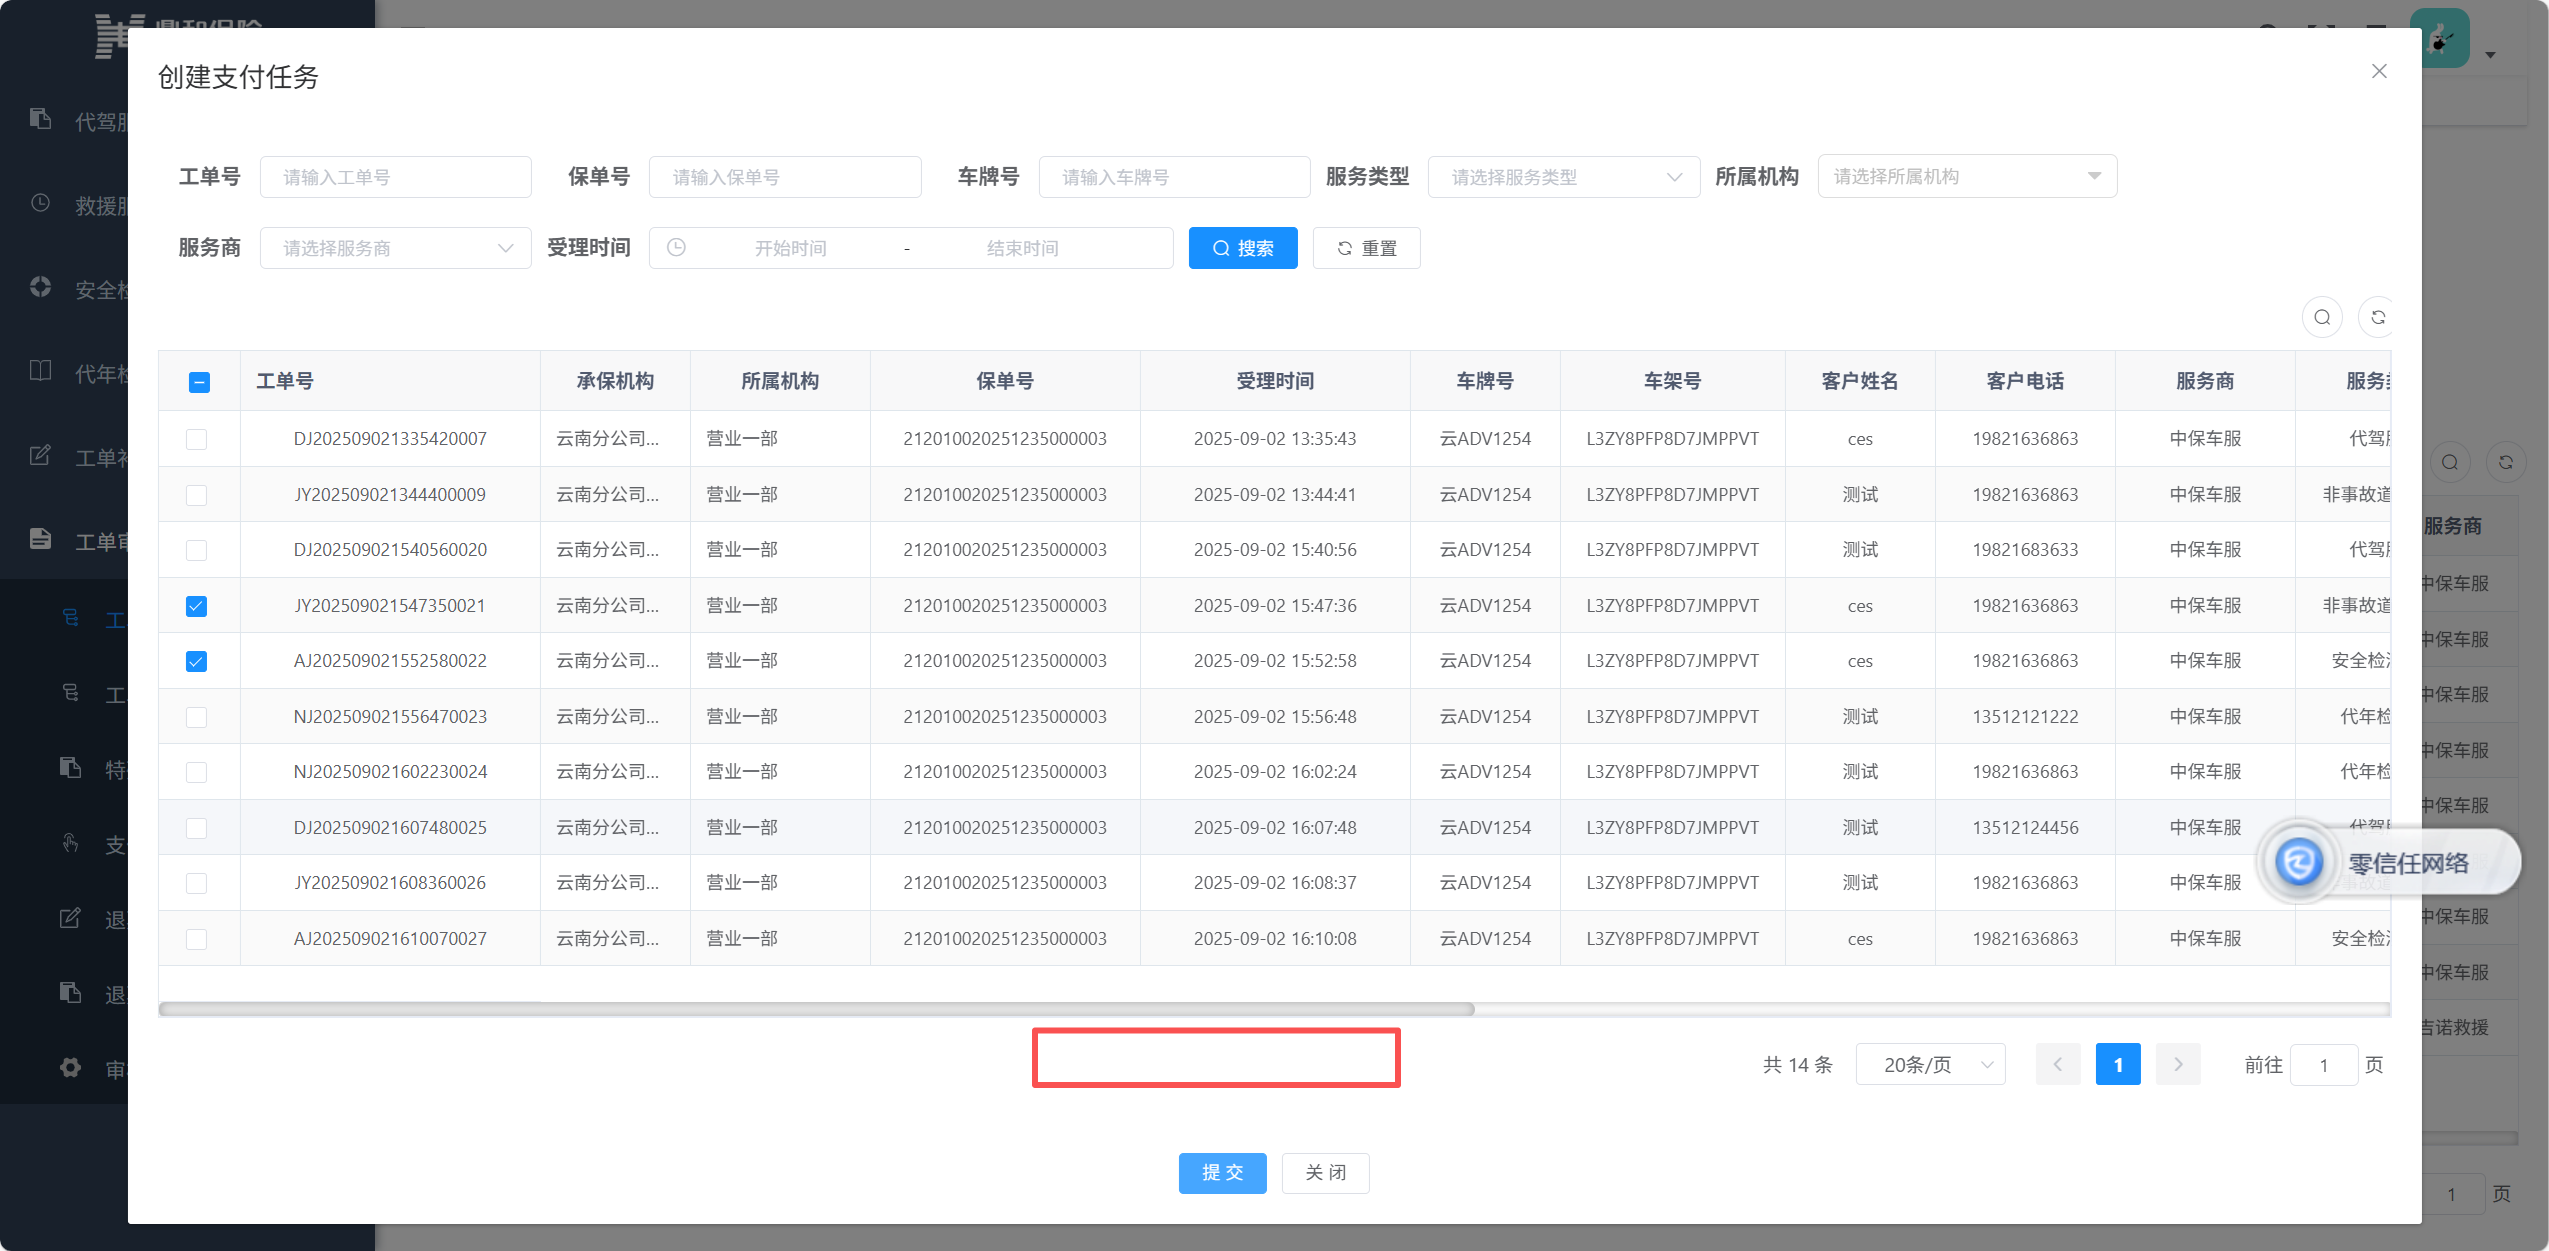Image resolution: width=2549 pixels, height=1251 pixels.
Task: Close the 创建支付任务 dialog with the X
Action: 2379,71
